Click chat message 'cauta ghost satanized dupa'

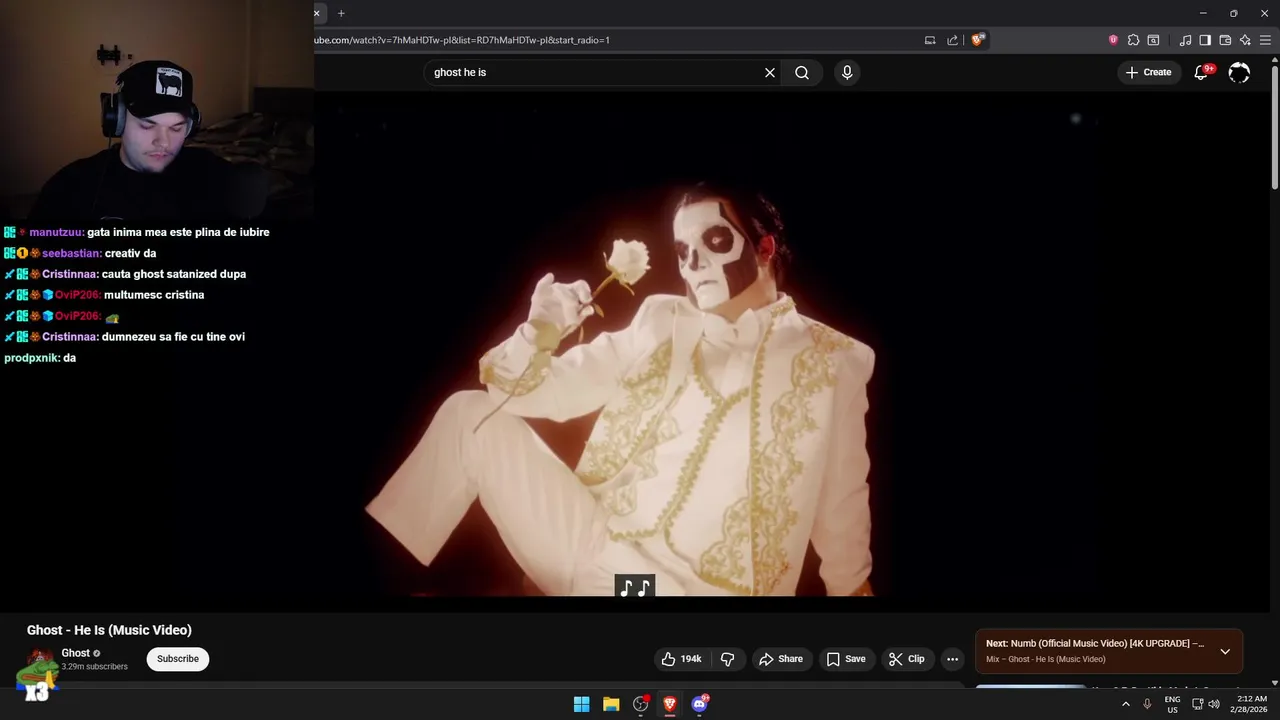(174, 274)
